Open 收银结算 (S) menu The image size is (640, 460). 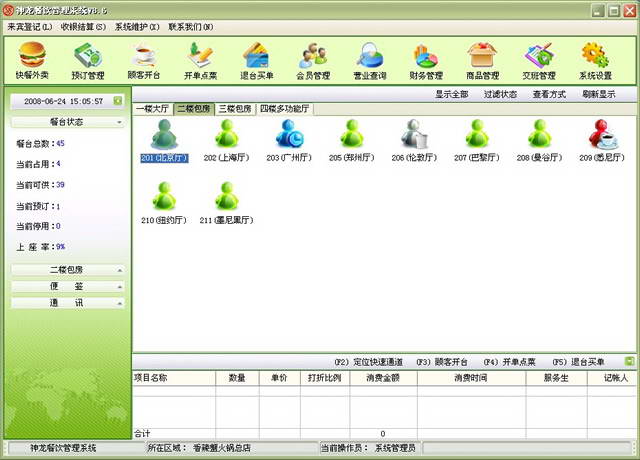(83, 27)
